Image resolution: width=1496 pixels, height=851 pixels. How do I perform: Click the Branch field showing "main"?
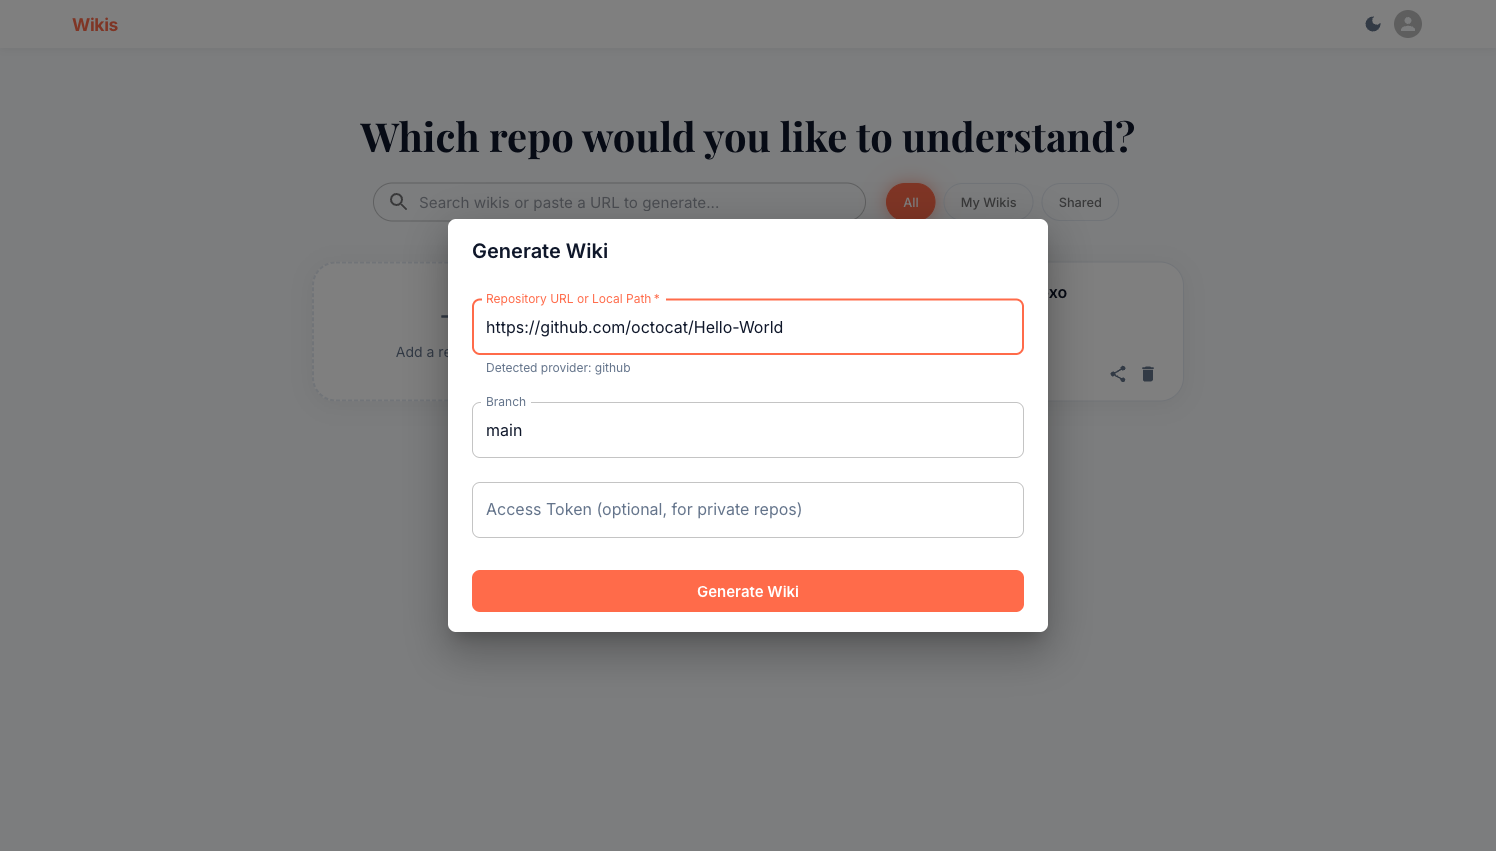point(748,430)
